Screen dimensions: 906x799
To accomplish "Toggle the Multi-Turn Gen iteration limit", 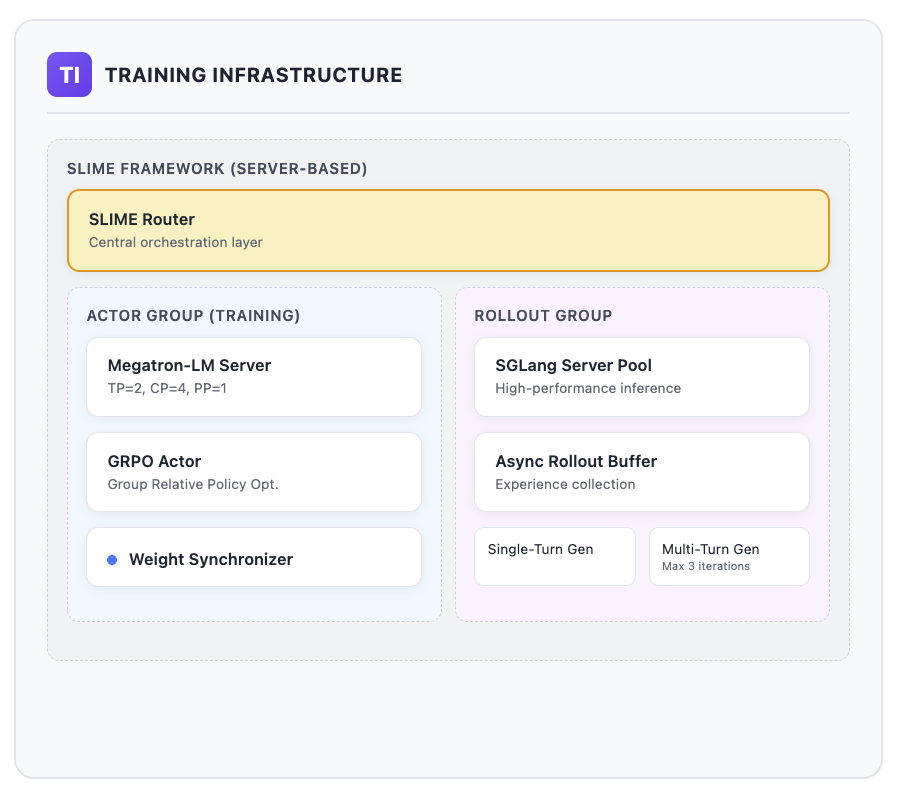I will [709, 565].
